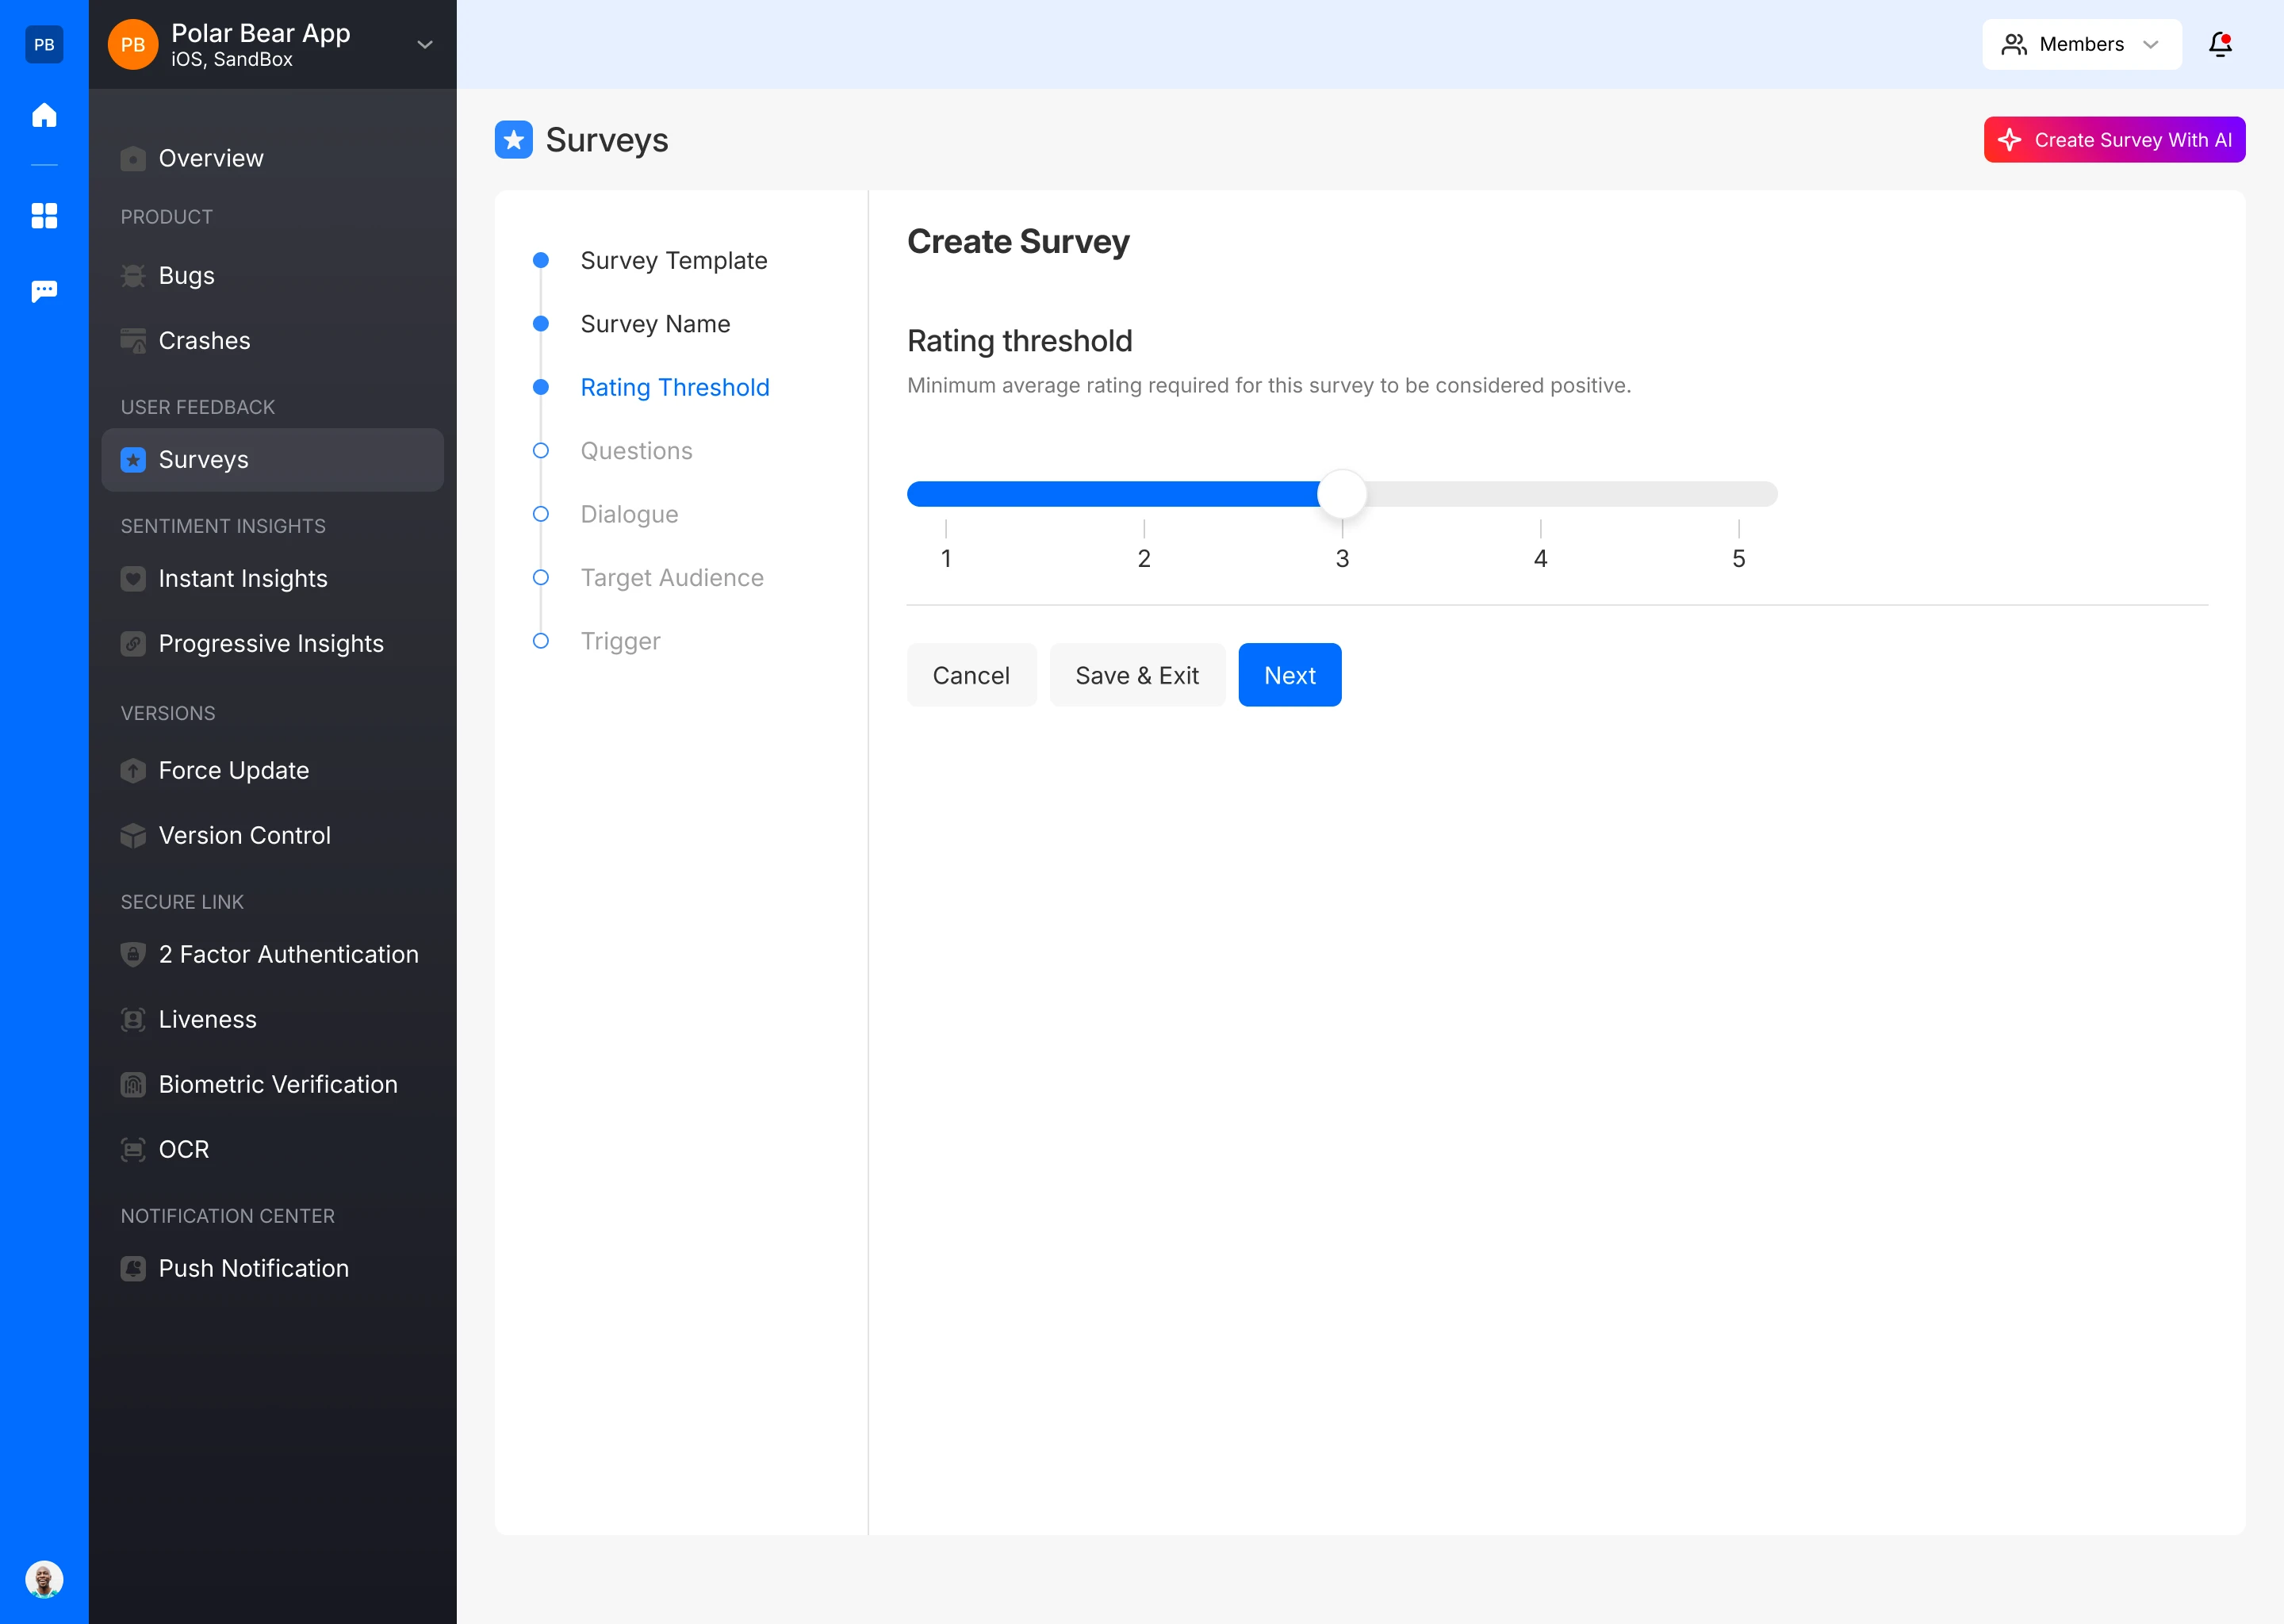The image size is (2284, 1624).
Task: Click the user avatar at bottom left
Action: pyautogui.click(x=44, y=1579)
